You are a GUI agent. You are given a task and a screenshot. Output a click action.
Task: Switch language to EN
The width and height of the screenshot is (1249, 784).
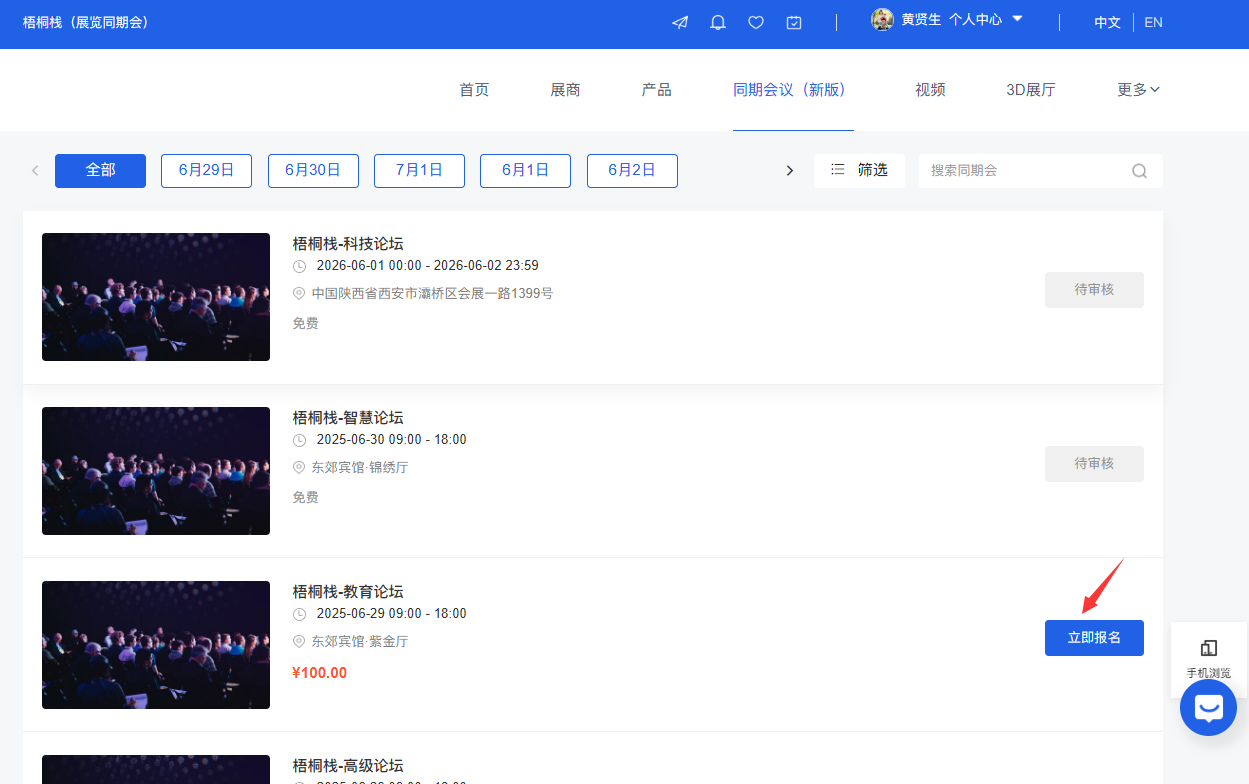1153,22
